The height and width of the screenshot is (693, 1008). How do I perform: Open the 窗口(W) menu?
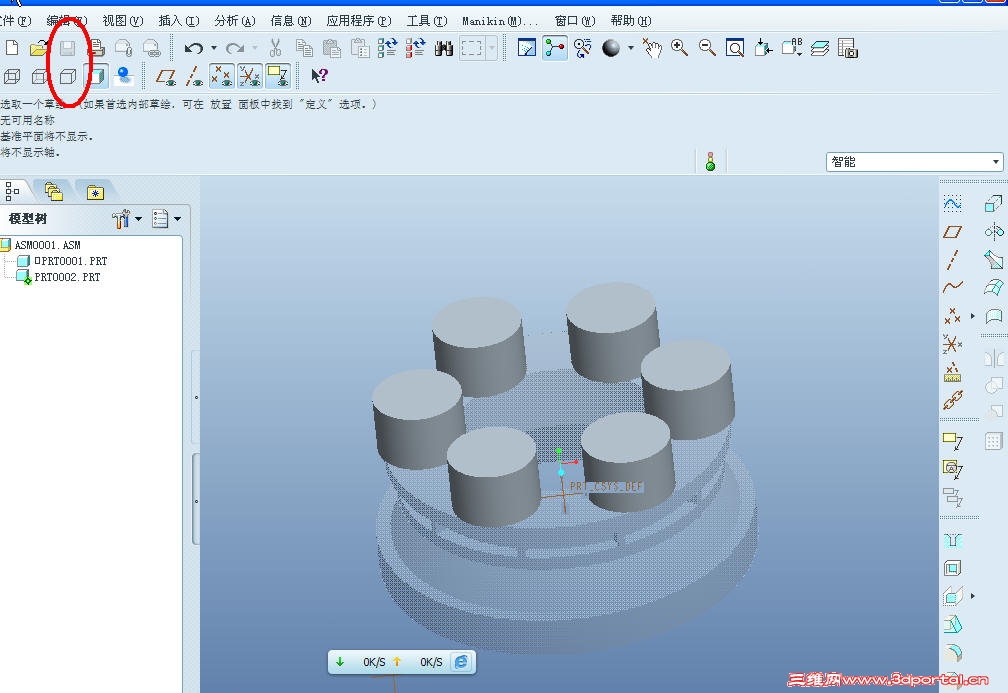(x=575, y=21)
